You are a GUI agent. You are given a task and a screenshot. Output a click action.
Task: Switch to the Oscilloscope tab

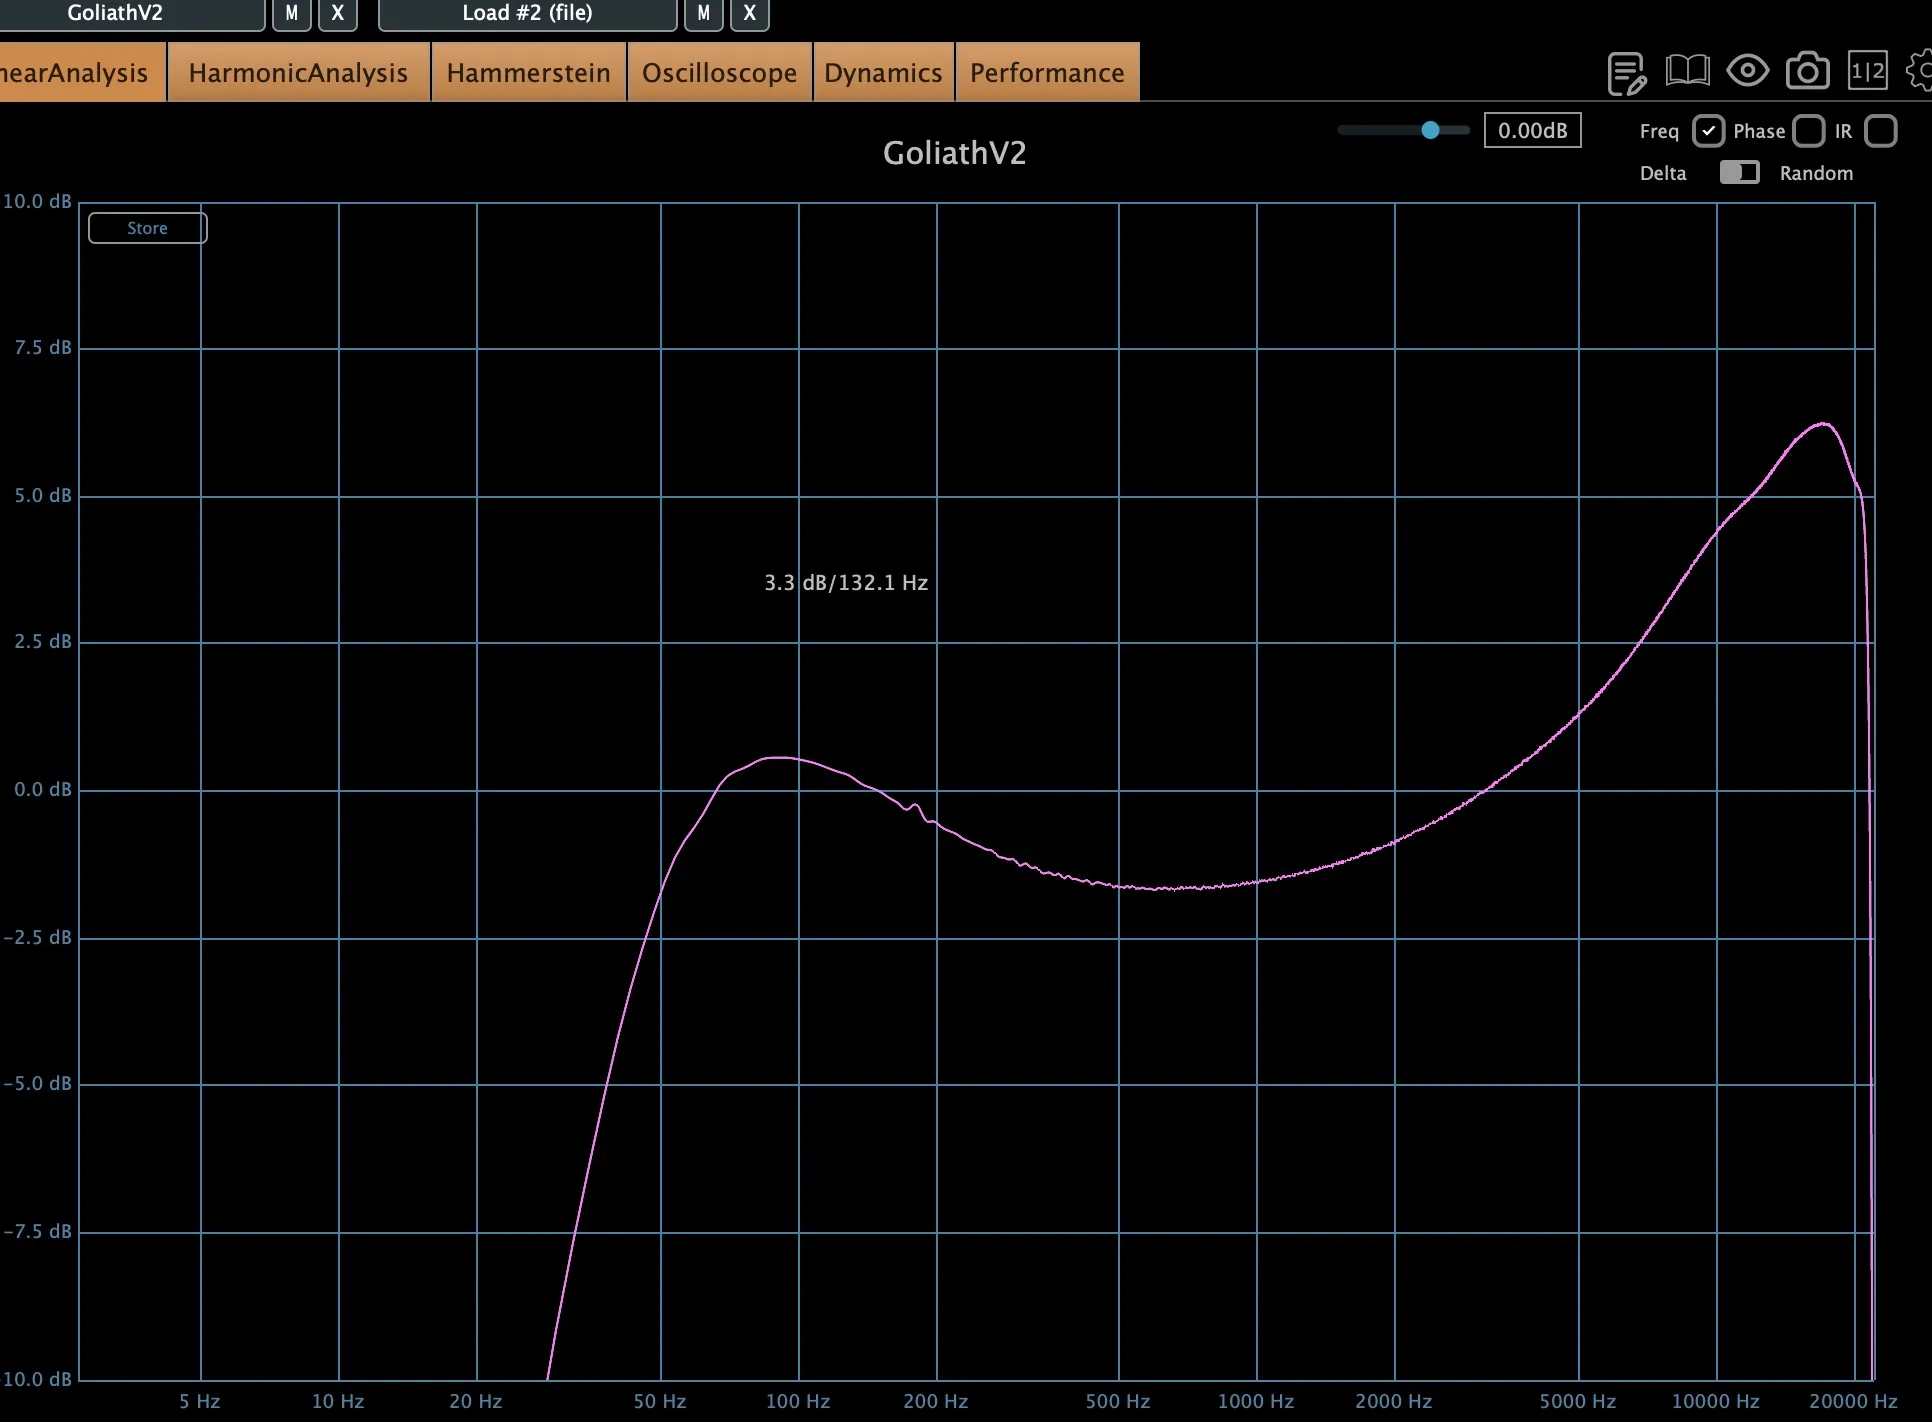coord(719,72)
